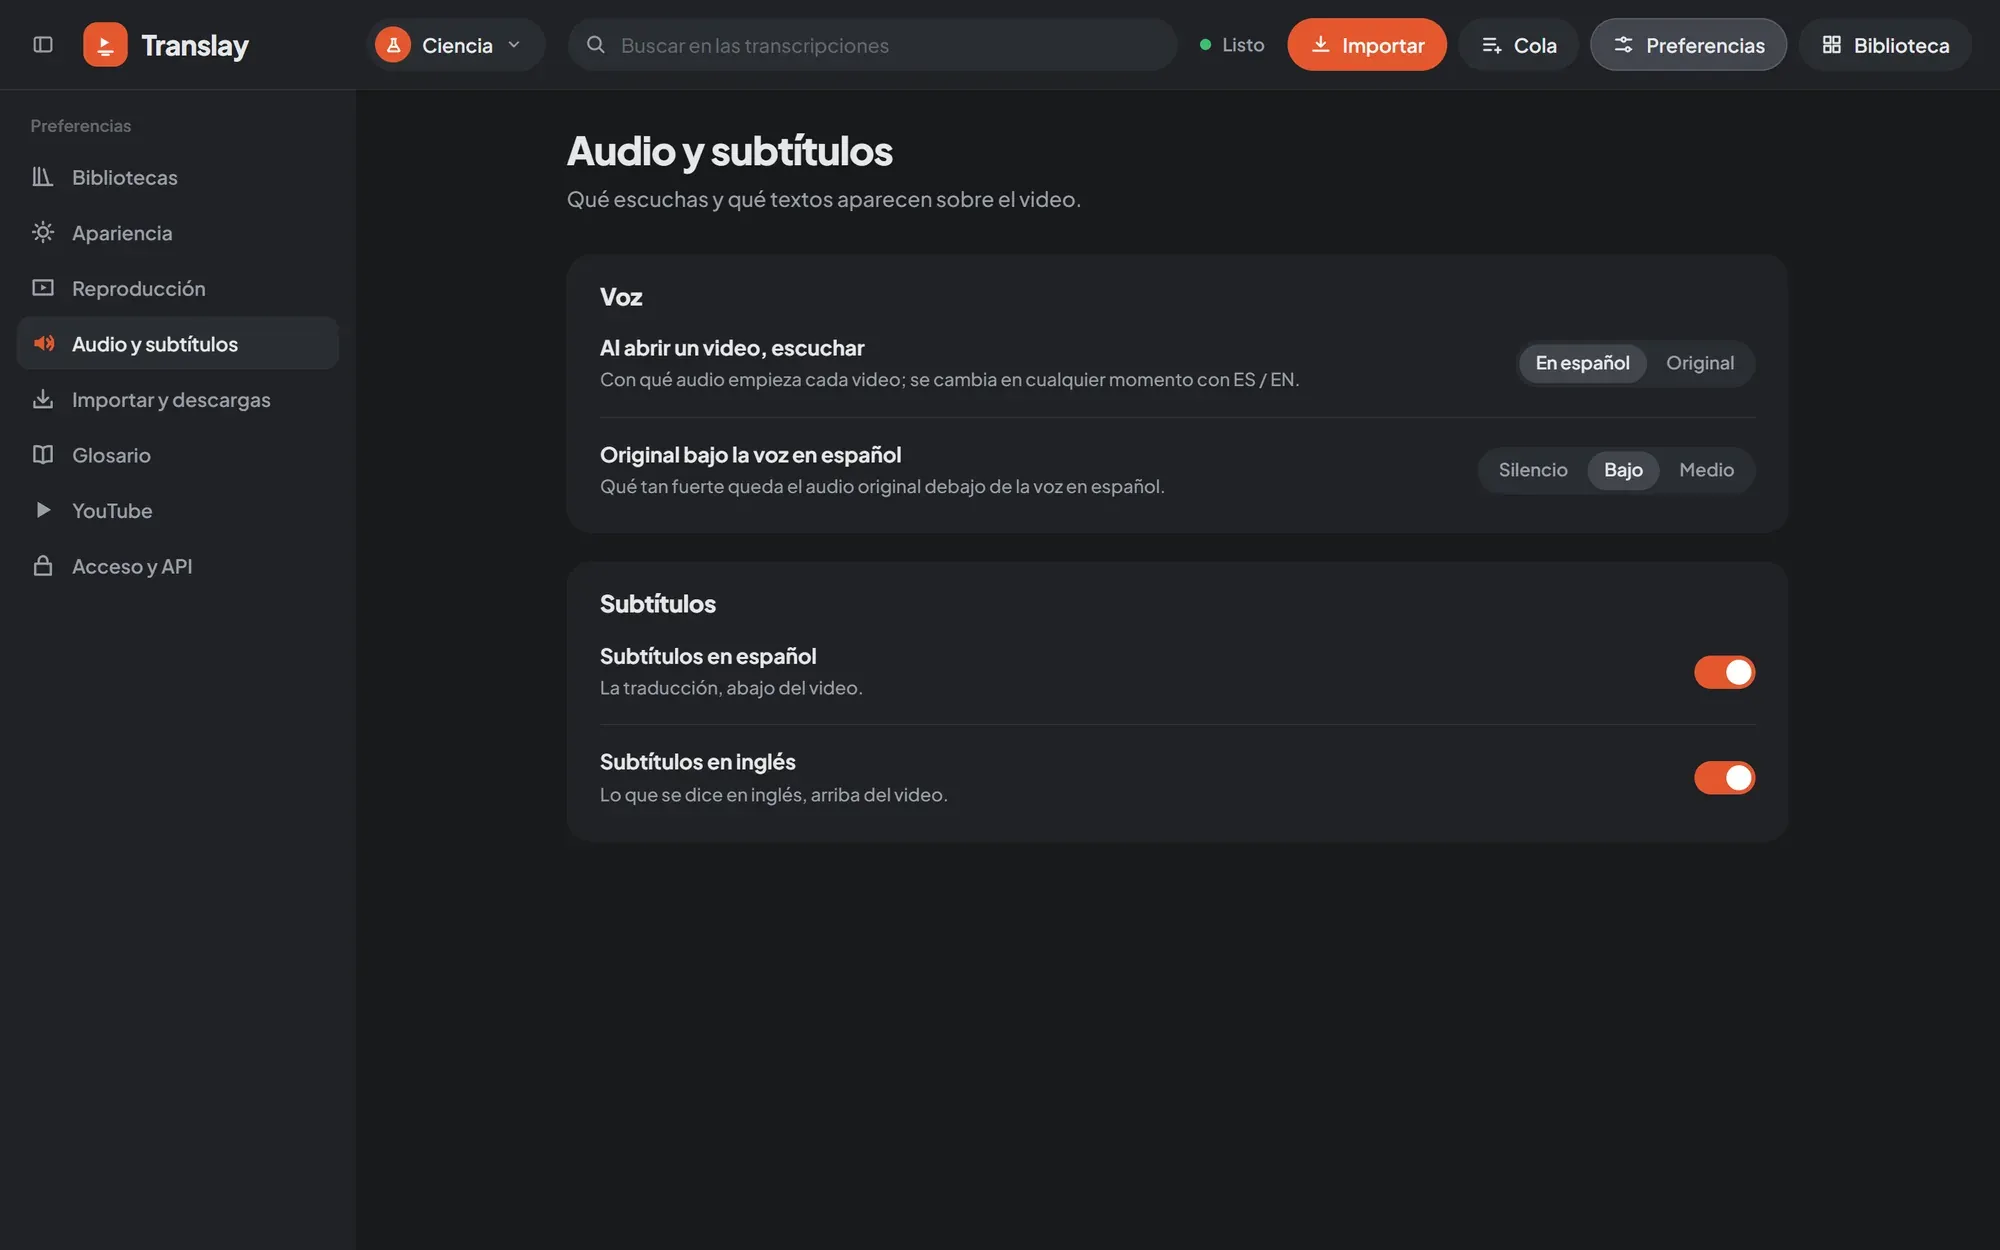
Task: Select Original as default audio
Action: 1700,363
